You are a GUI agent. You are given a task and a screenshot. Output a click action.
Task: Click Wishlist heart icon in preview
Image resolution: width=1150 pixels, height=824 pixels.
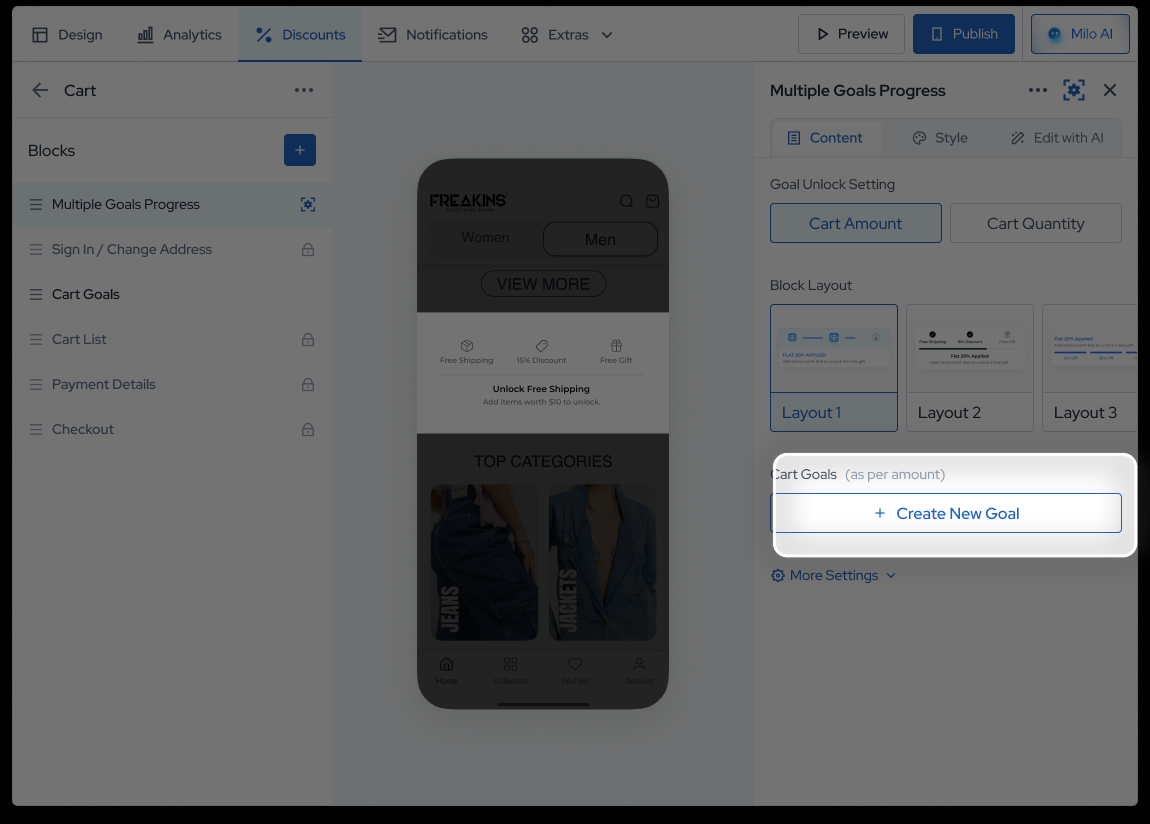pyautogui.click(x=575, y=663)
